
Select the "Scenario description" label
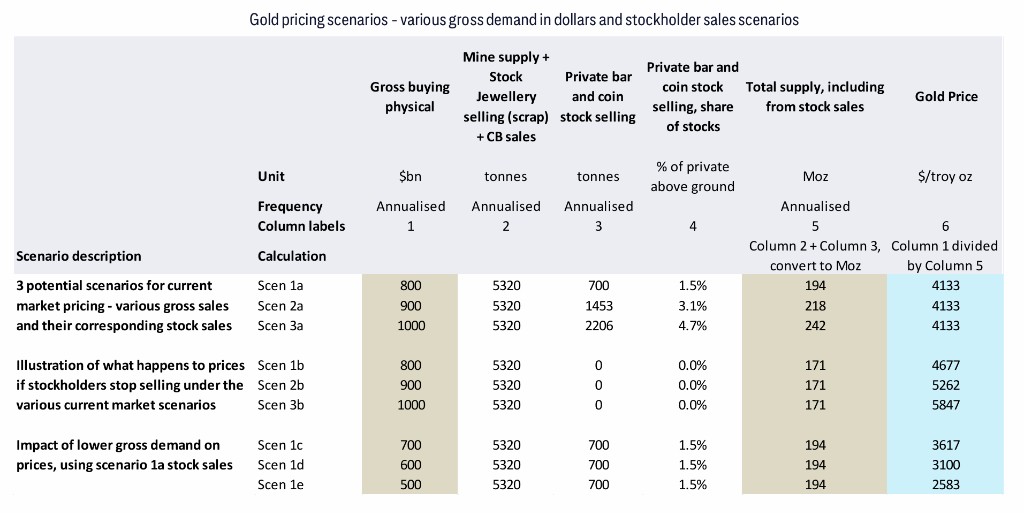(x=79, y=256)
